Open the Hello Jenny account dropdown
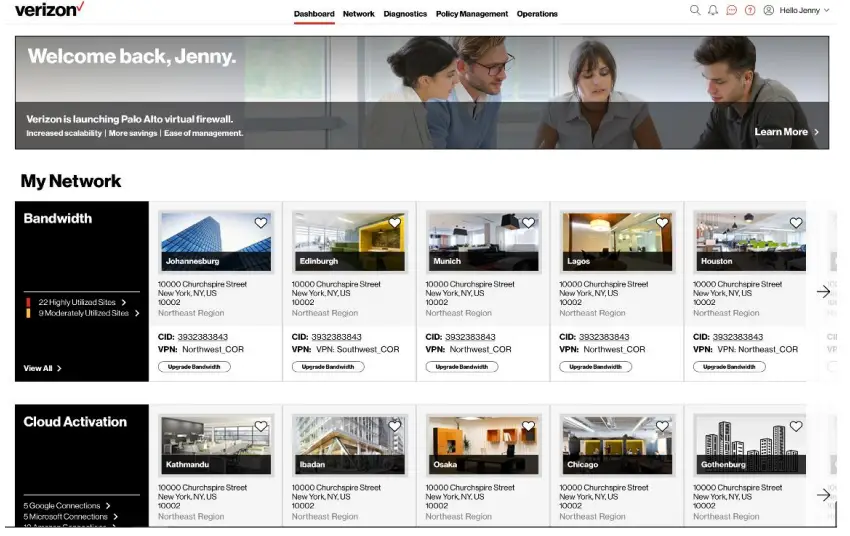The image size is (850, 536). pos(804,10)
